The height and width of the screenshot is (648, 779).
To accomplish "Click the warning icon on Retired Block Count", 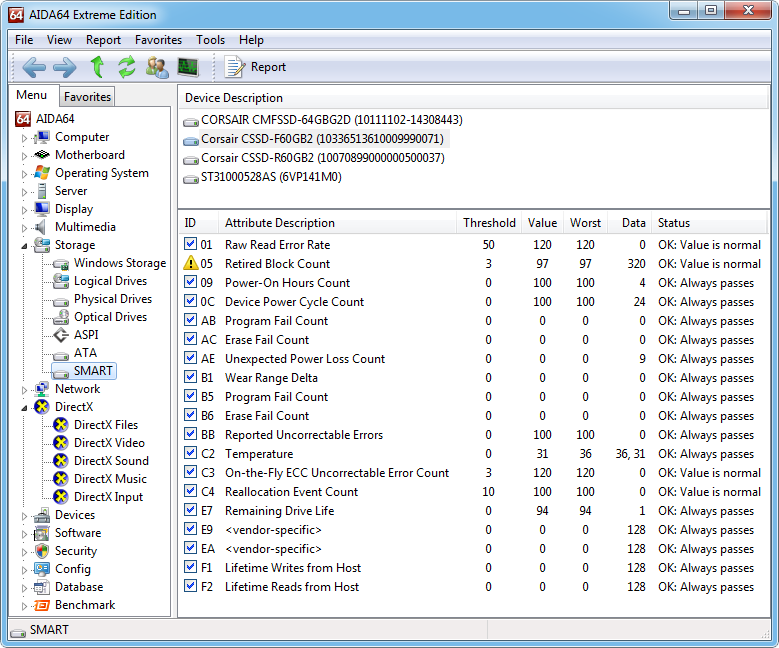I will coord(191,263).
